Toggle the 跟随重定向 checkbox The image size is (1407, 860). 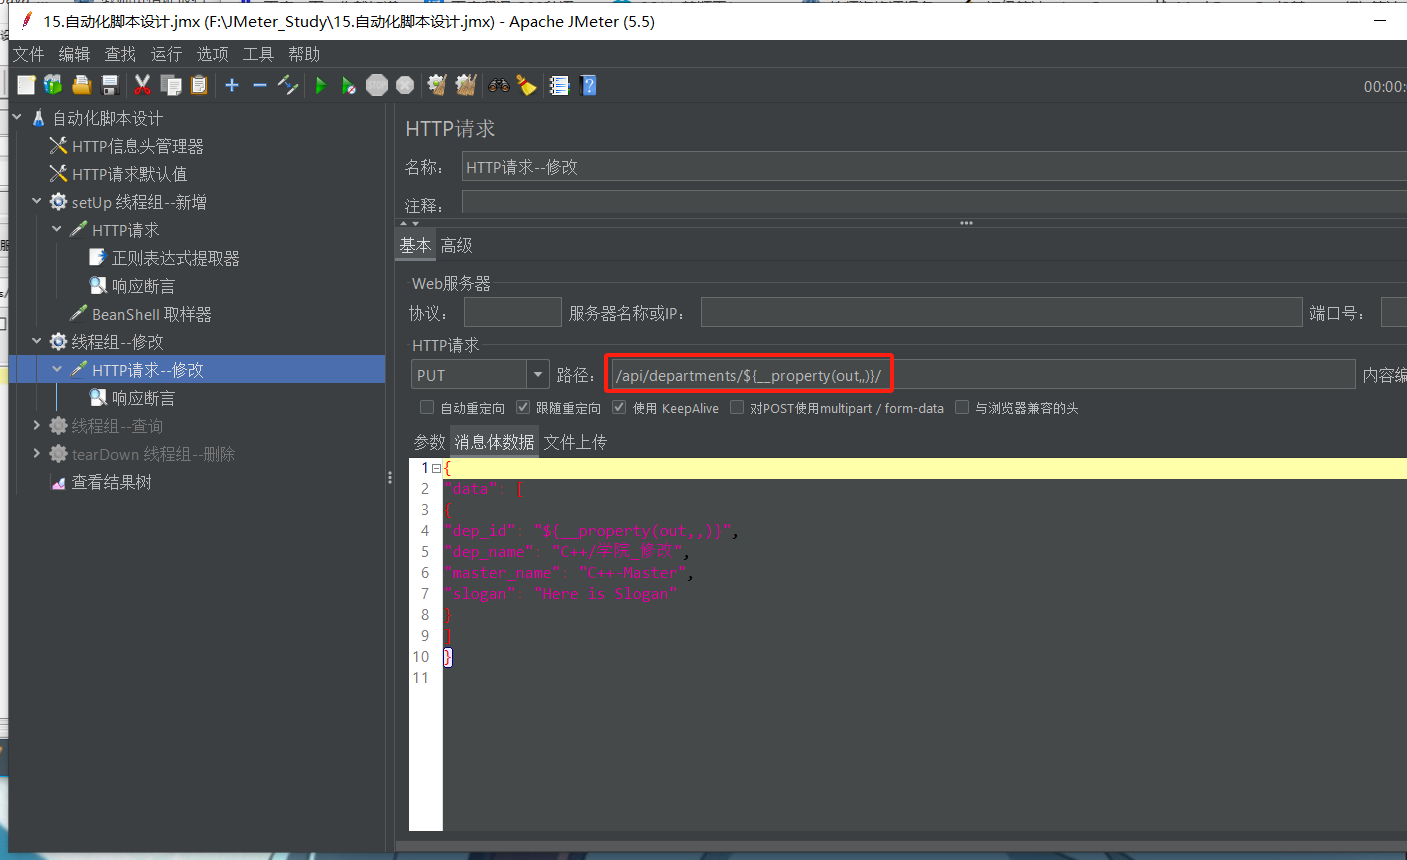[523, 407]
